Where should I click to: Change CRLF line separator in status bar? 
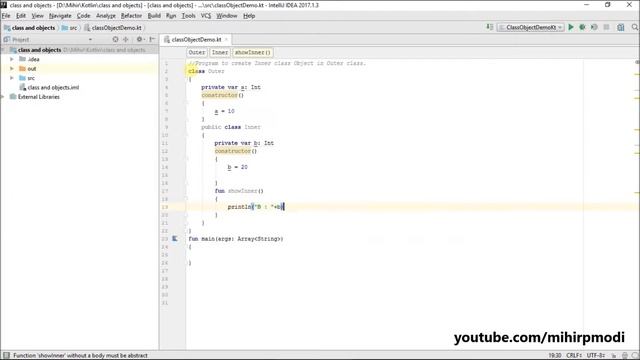click(x=574, y=356)
